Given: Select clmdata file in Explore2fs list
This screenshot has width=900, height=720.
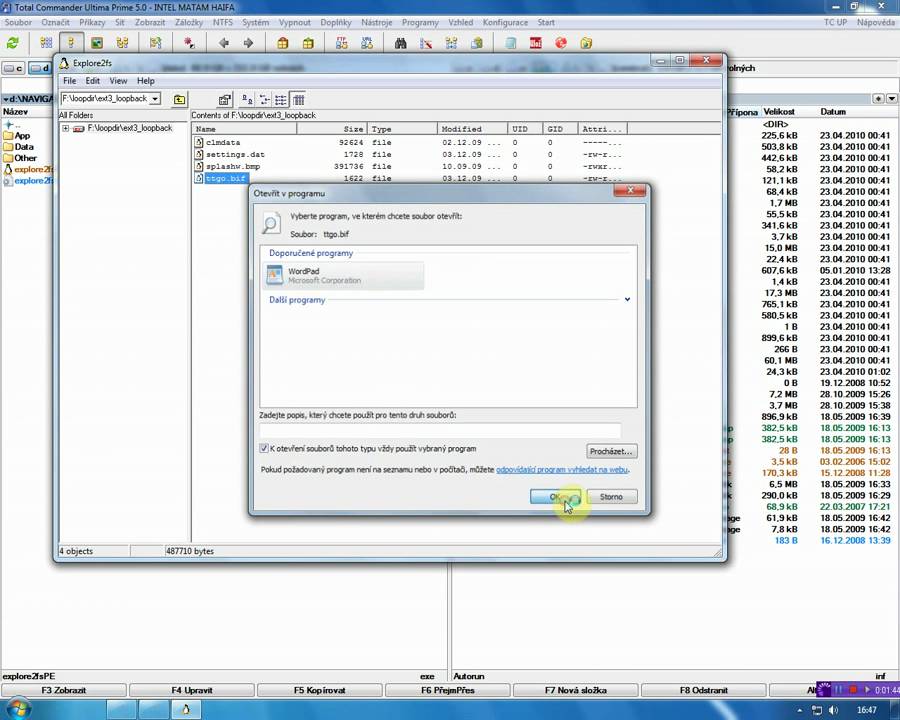Looking at the screenshot, I should click(223, 142).
